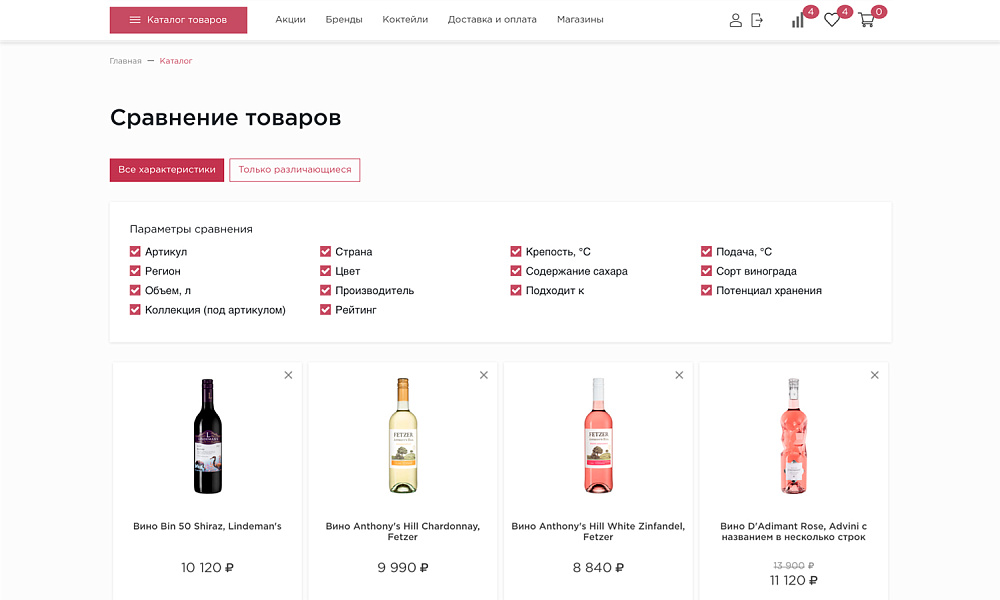This screenshot has width=1000, height=600.
Task: Click the logout icon next to profile
Action: [x=757, y=20]
